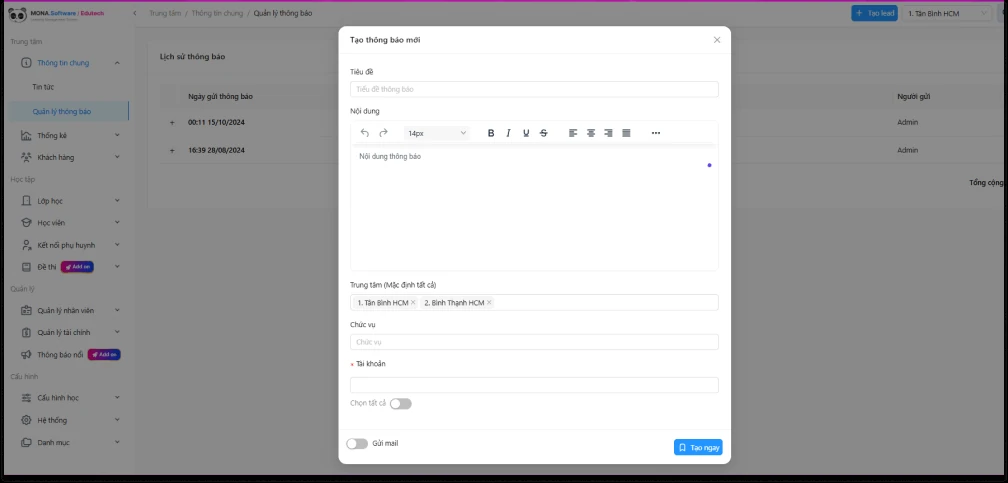
Task: Expand the Kết nối phụ huynh menu
Action: [117, 244]
